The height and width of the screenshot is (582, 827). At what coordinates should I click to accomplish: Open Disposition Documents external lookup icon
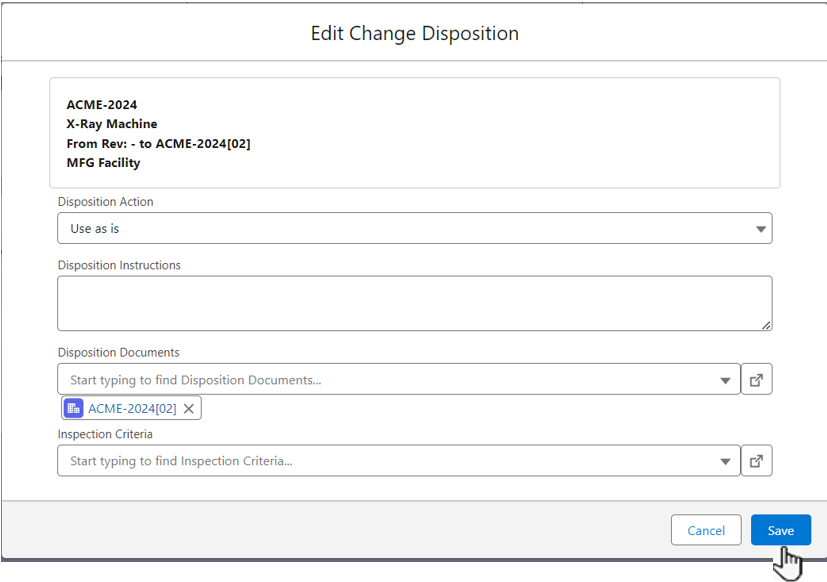756,380
